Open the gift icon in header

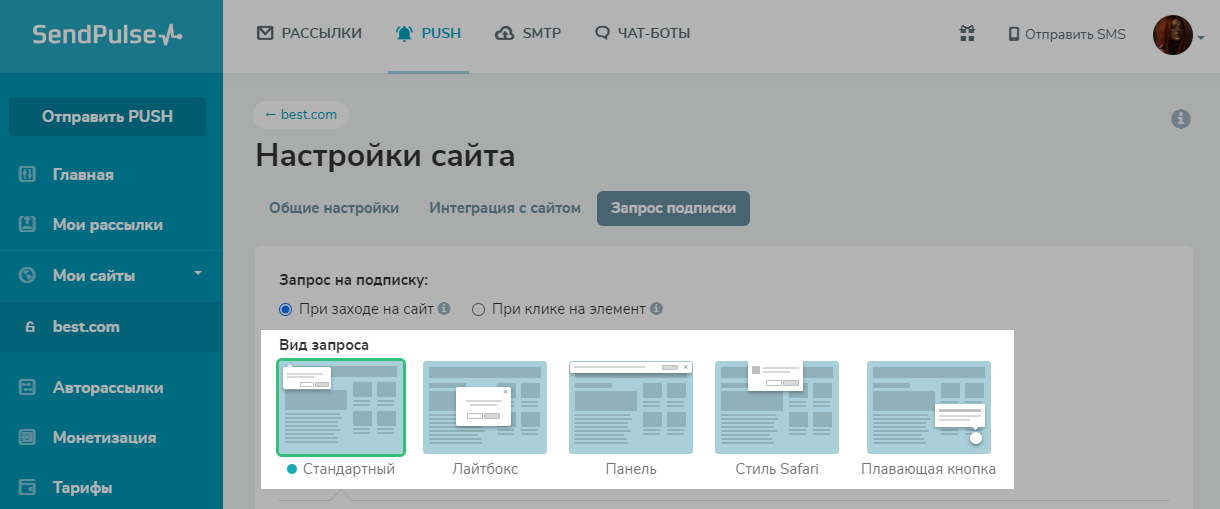[x=967, y=34]
